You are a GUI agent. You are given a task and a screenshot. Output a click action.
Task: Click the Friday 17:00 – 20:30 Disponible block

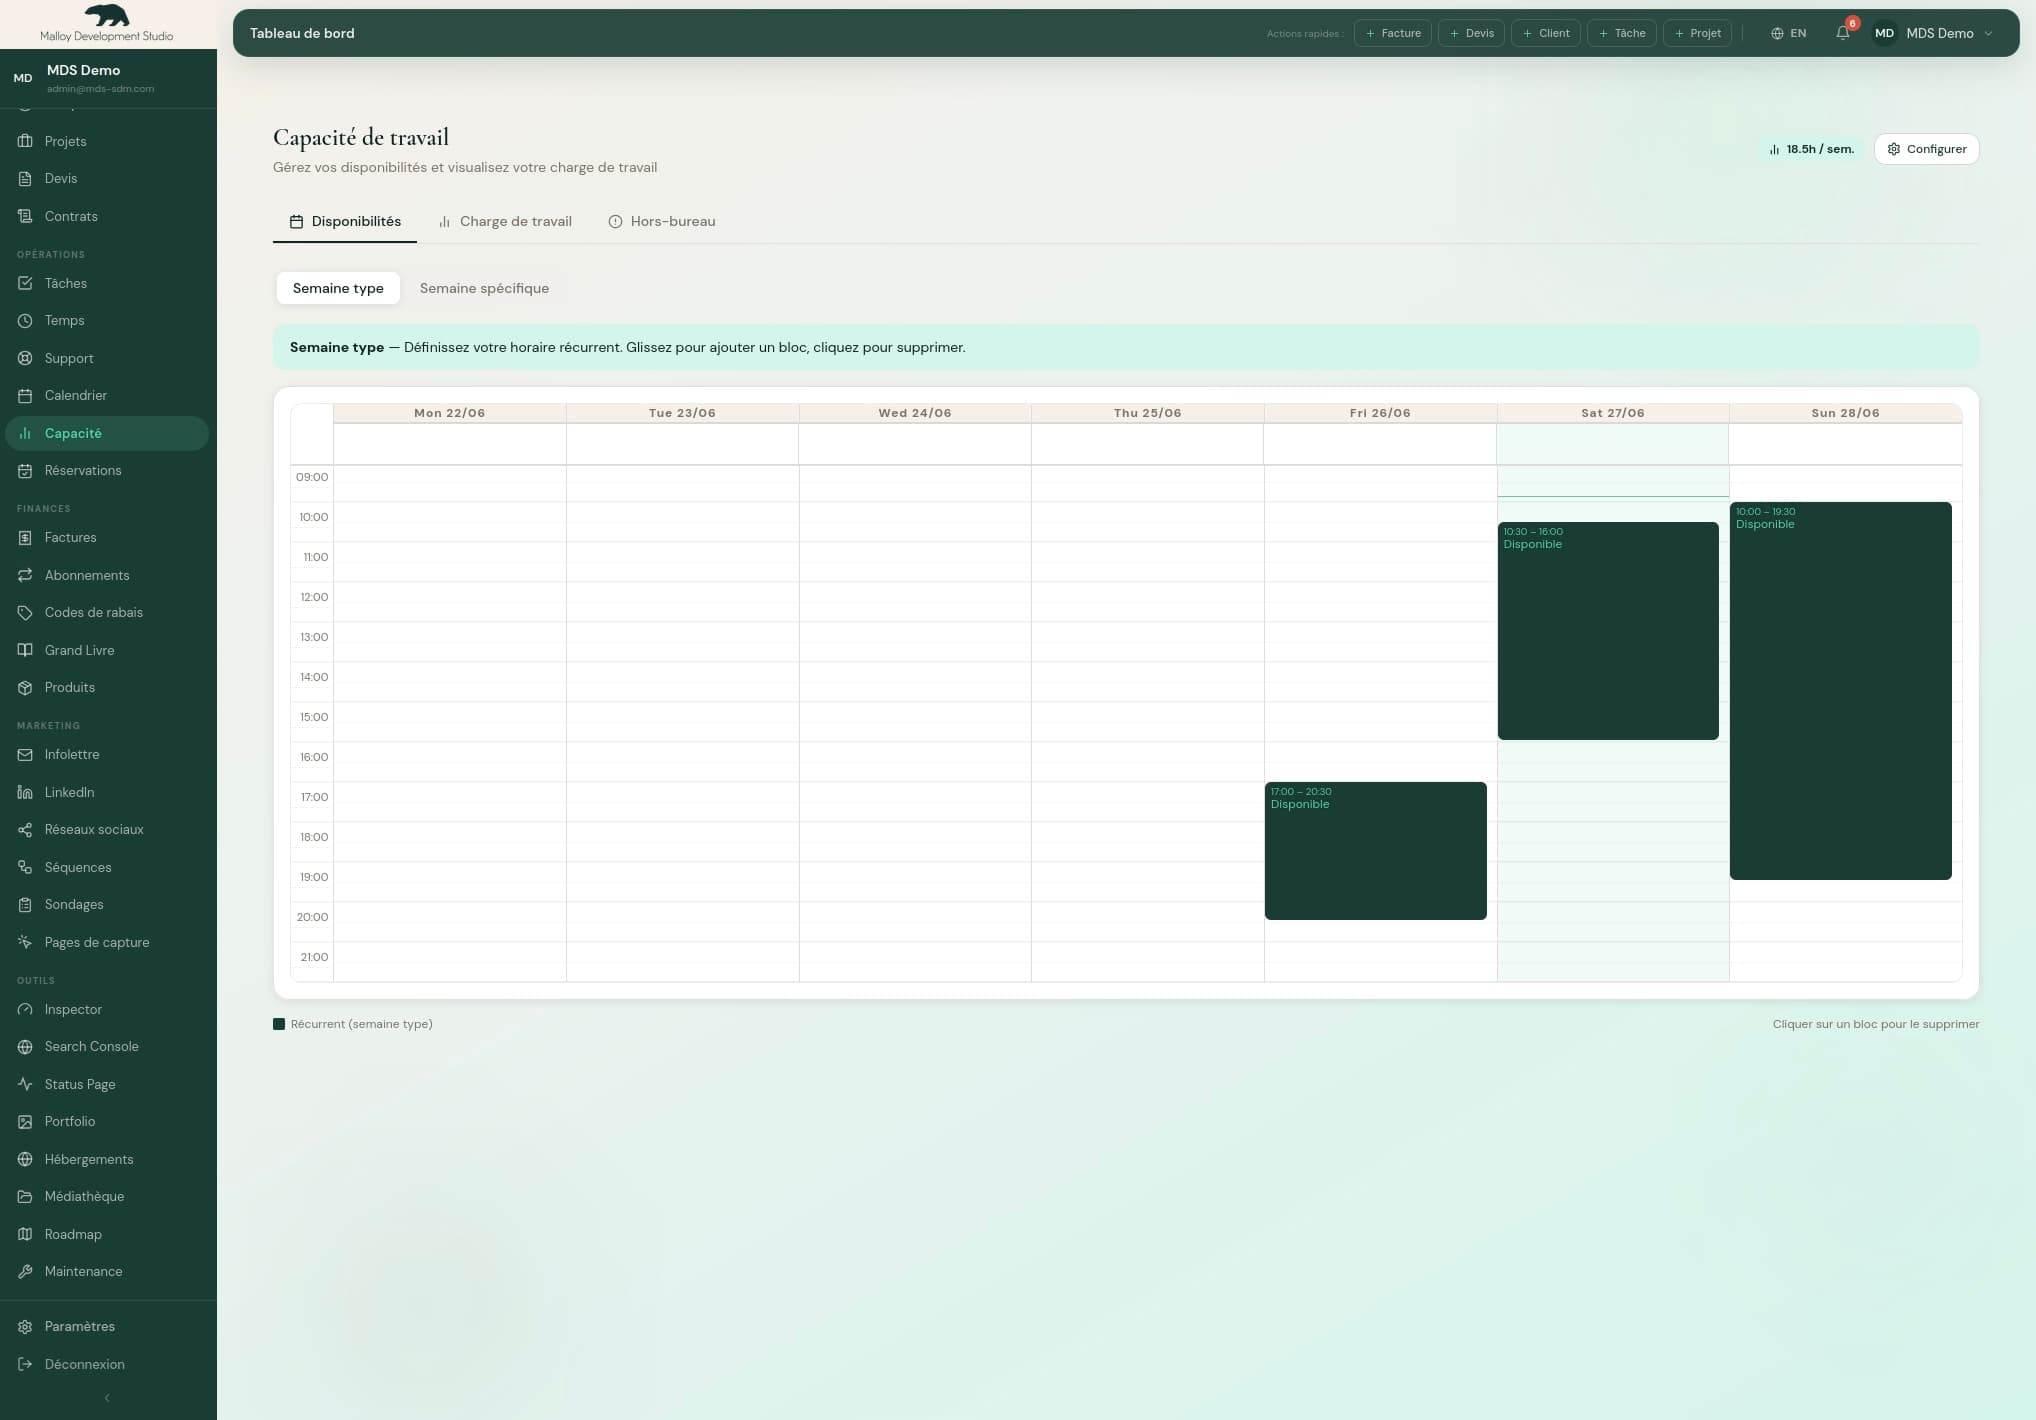click(1375, 851)
